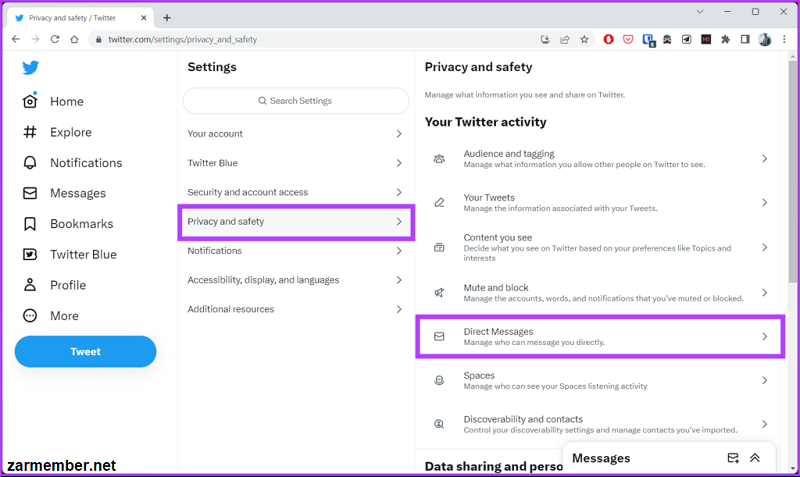The image size is (800, 477).
Task: Focus the Search Settings field
Action: tap(296, 101)
